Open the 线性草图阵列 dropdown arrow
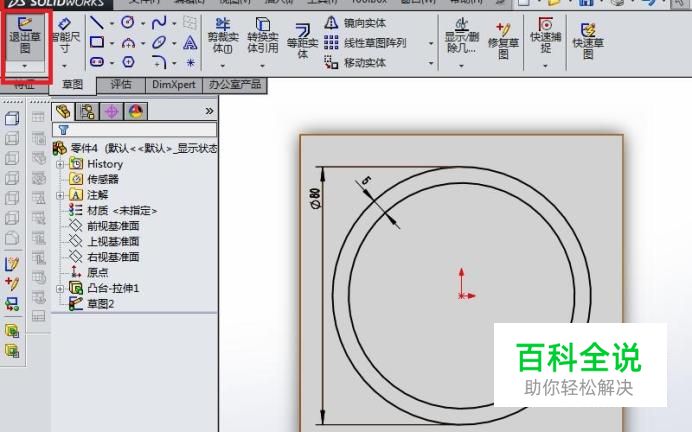The height and width of the screenshot is (432, 692). click(x=431, y=43)
